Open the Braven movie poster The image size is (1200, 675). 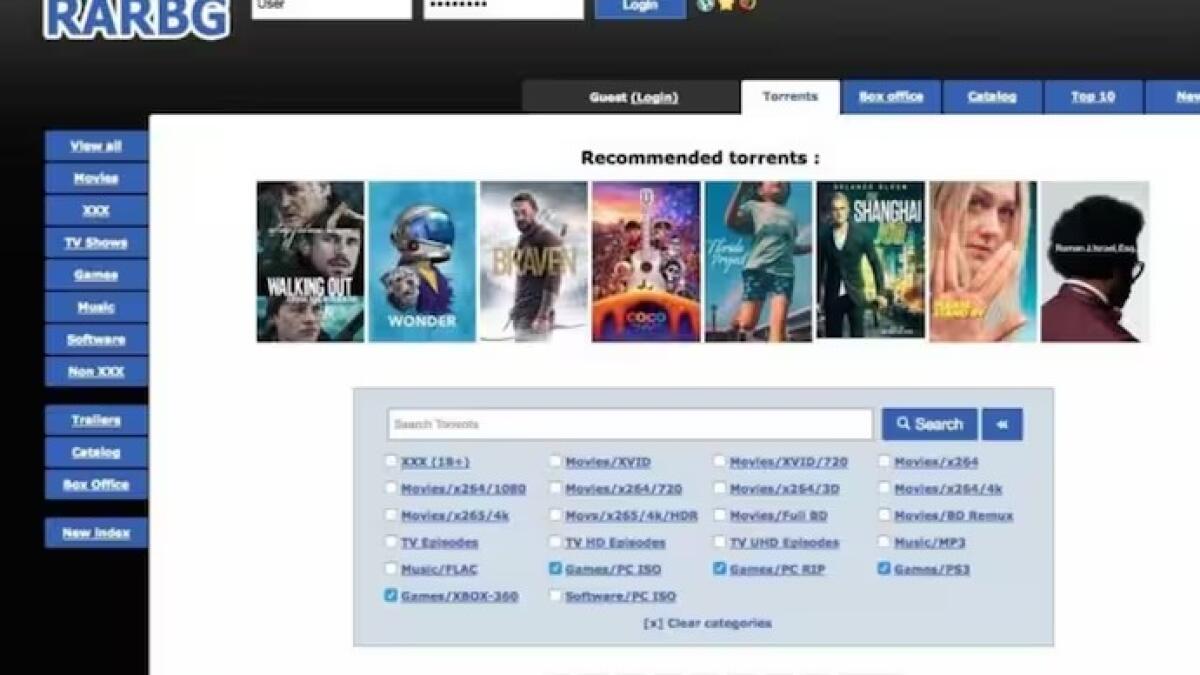[x=533, y=262]
